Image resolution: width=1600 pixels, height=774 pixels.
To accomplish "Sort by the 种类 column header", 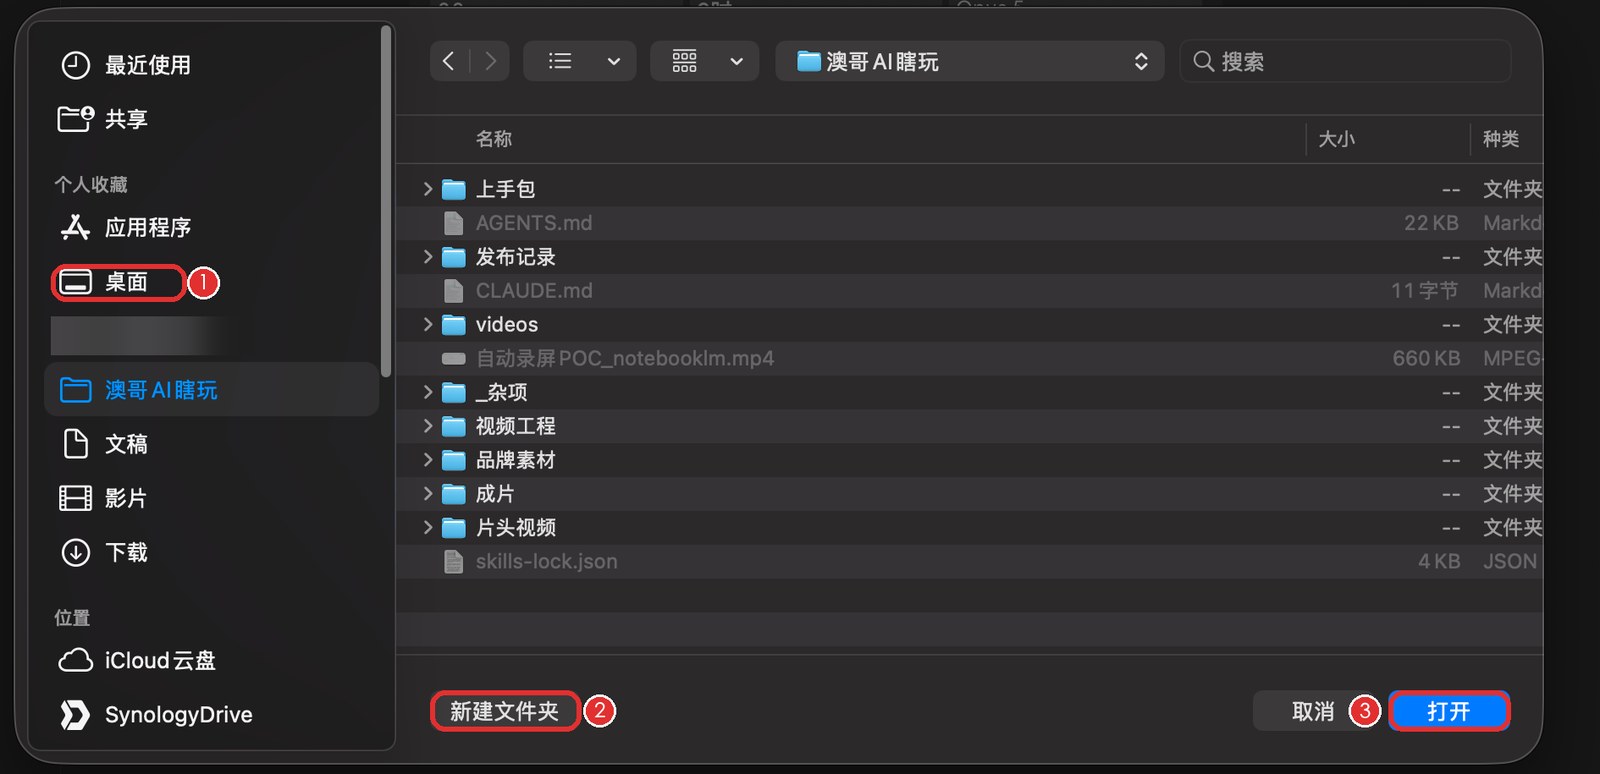I will click(1501, 139).
